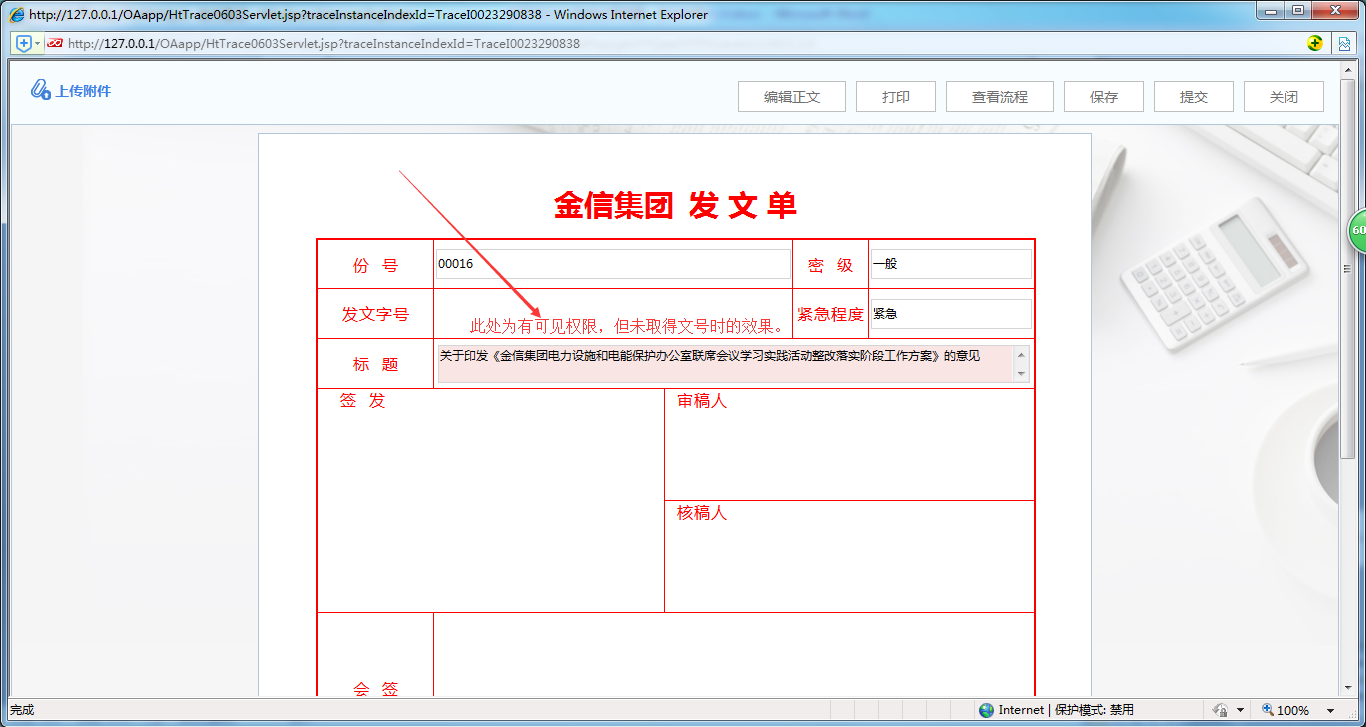Click the Internet zone globe icon
This screenshot has height=727, width=1366.
988,710
